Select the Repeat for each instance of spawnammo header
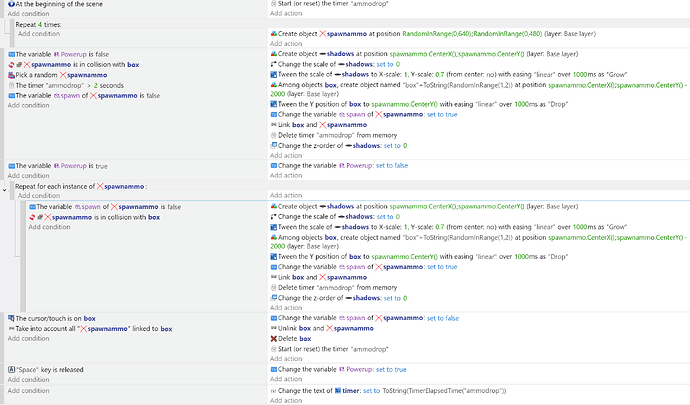690x405 pixels. click(81, 186)
